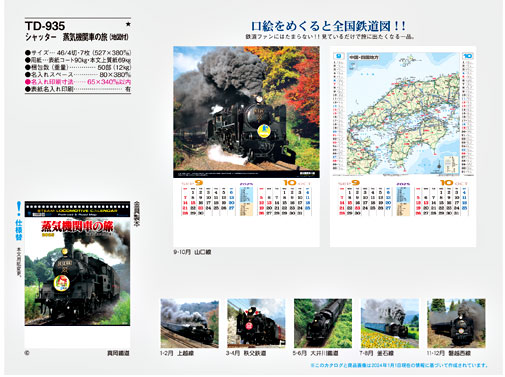Open the 3-4月 秩父鉄道 thumbnail
Image resolution: width=505 pixels, height=377 pixels.
point(256,323)
